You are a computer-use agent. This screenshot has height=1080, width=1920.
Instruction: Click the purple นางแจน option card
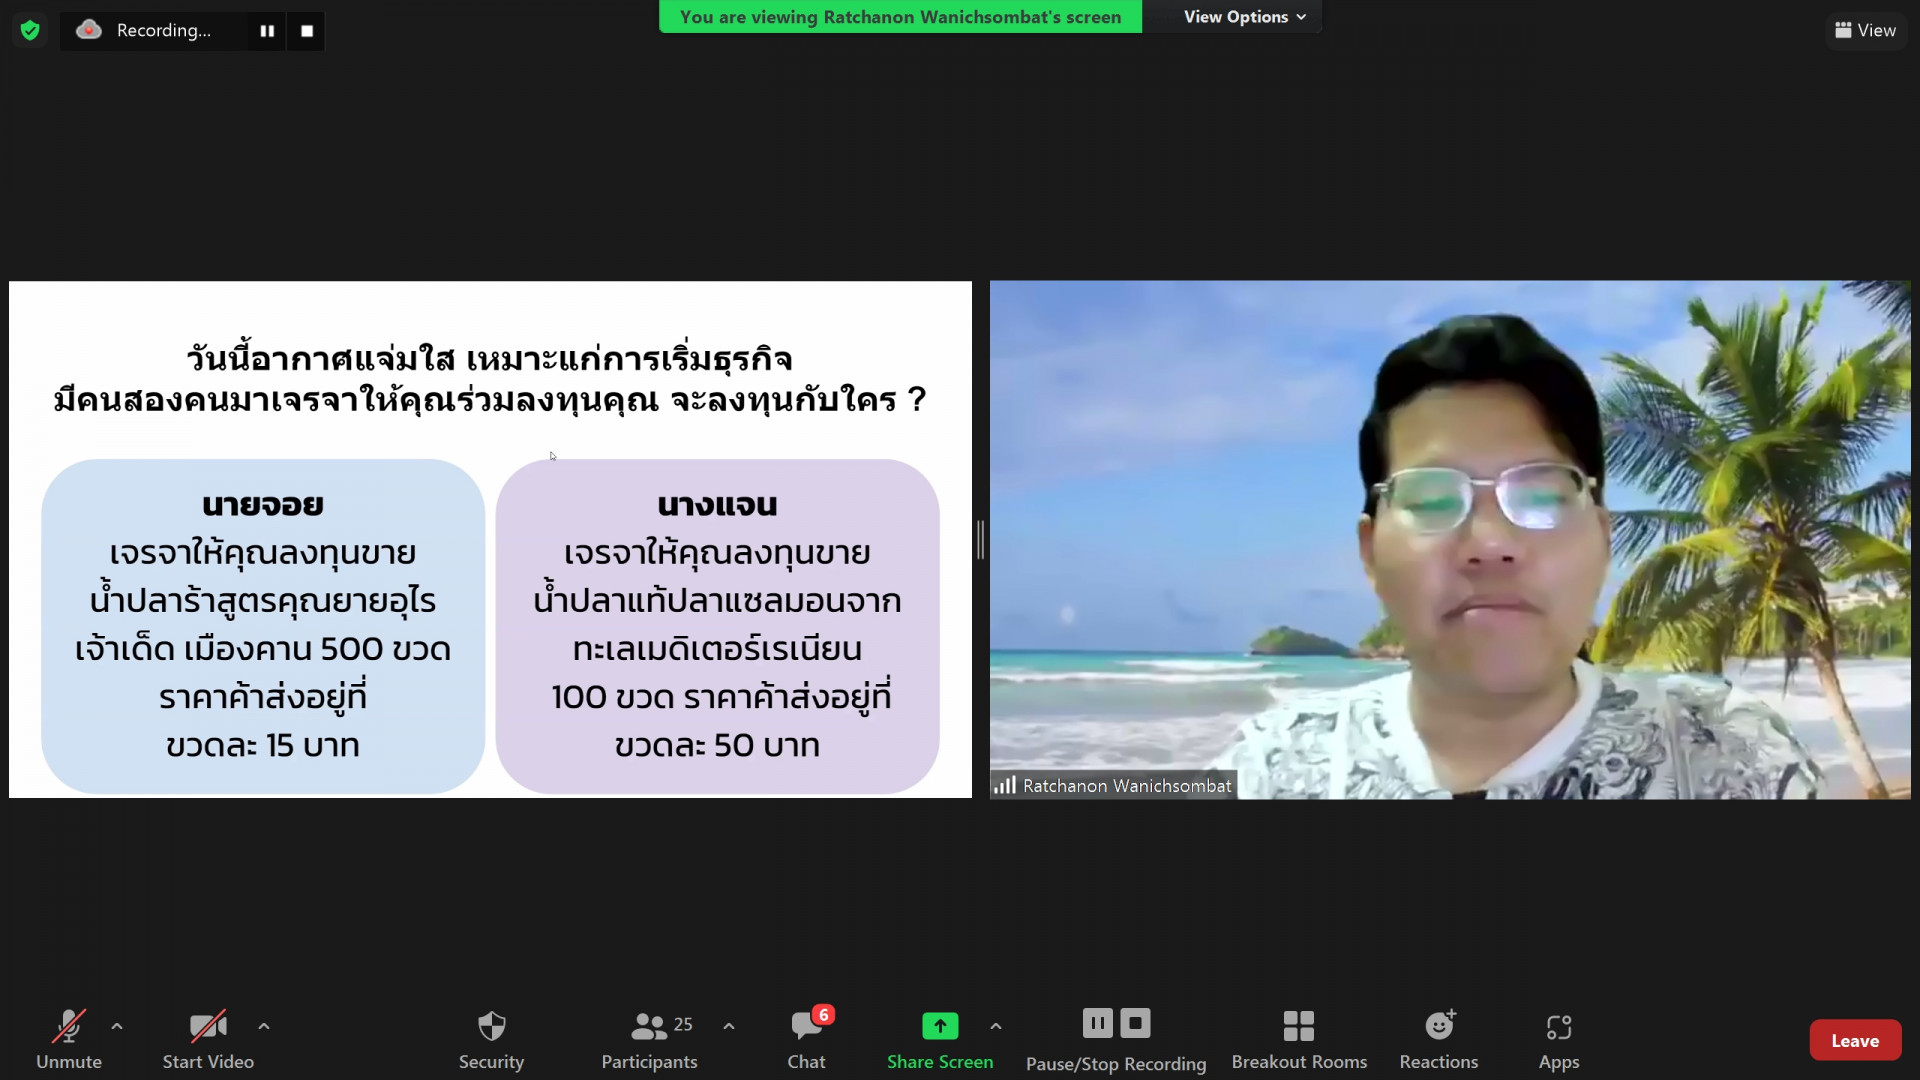[717, 626]
